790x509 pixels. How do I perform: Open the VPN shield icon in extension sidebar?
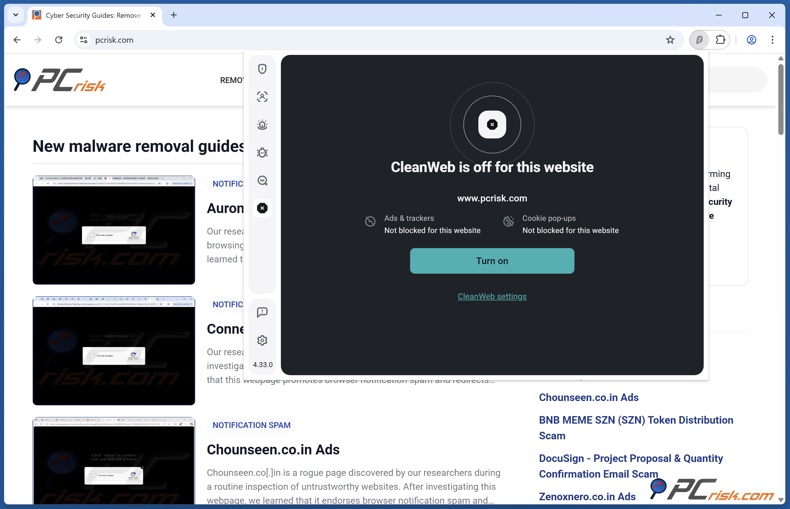pos(262,69)
